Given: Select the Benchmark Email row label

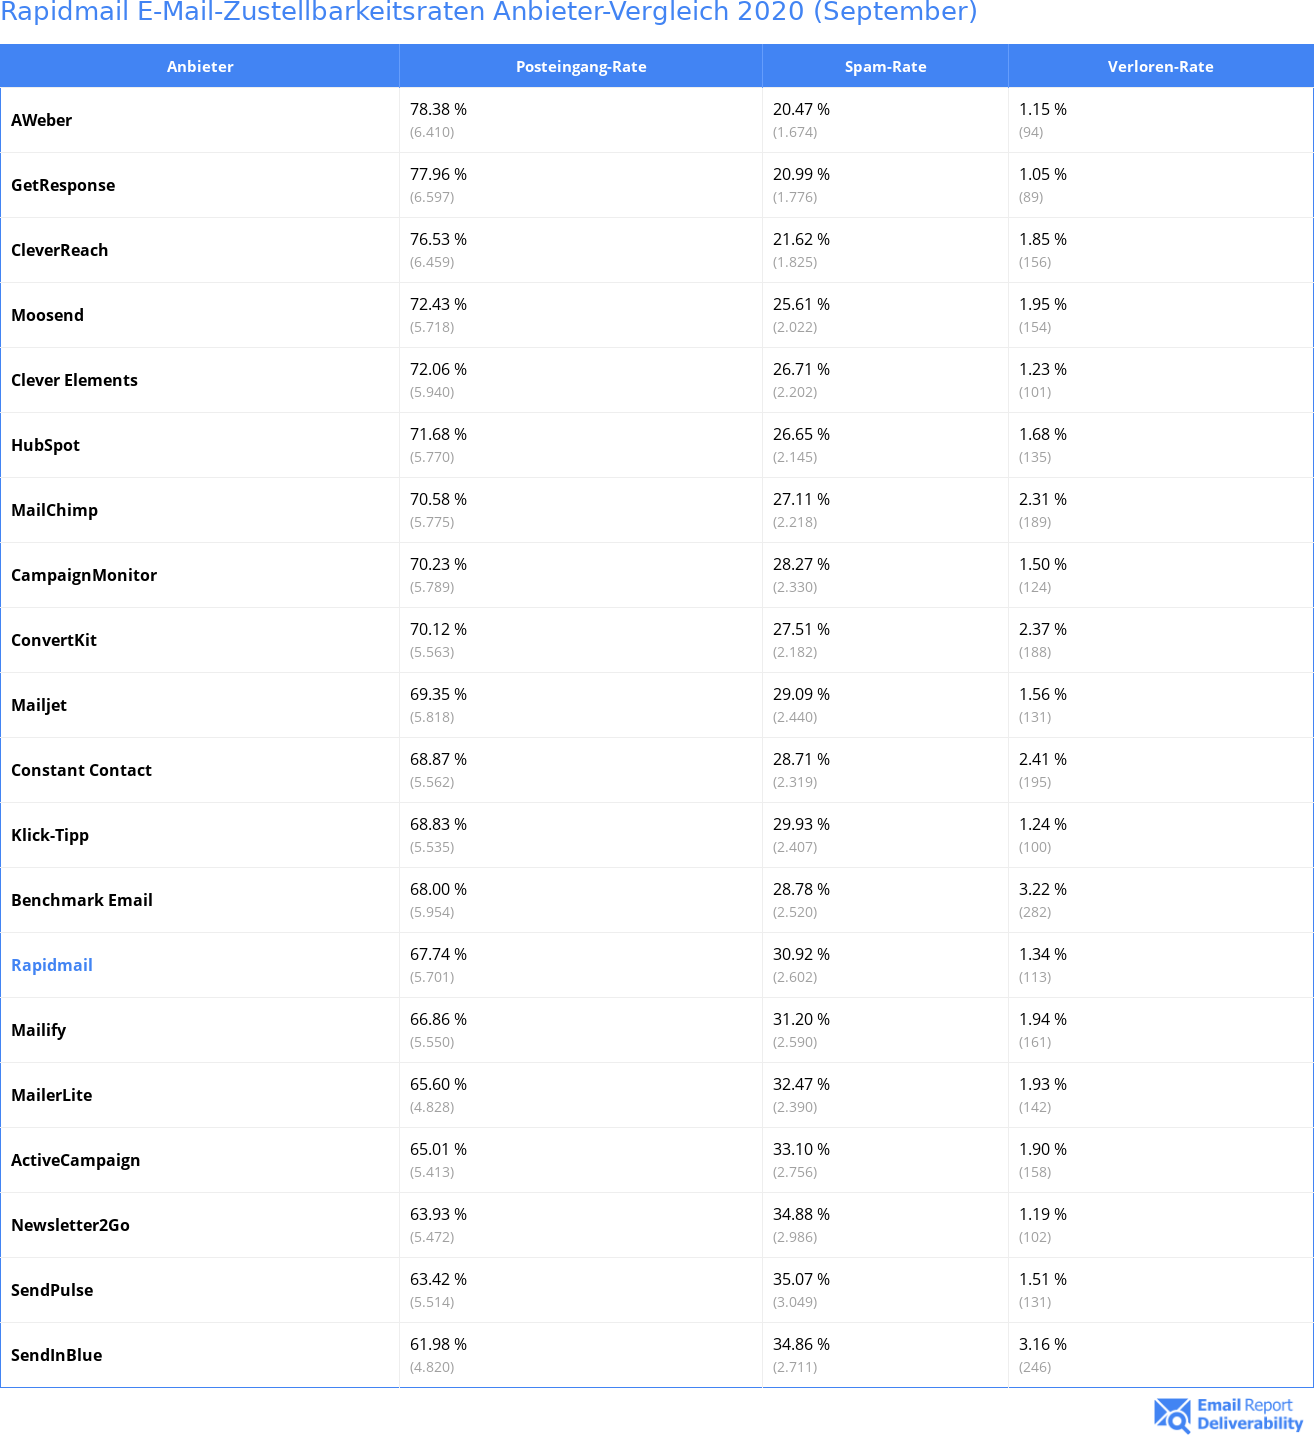Looking at the screenshot, I should tap(82, 900).
